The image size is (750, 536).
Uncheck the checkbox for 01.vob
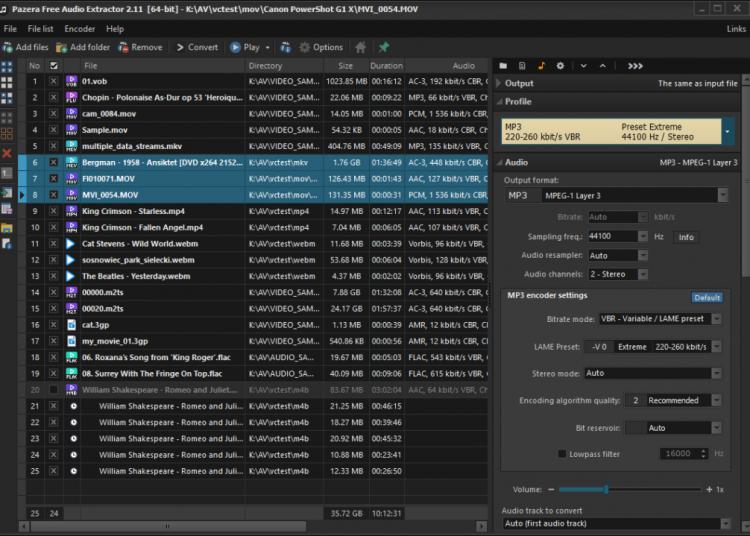(x=54, y=80)
